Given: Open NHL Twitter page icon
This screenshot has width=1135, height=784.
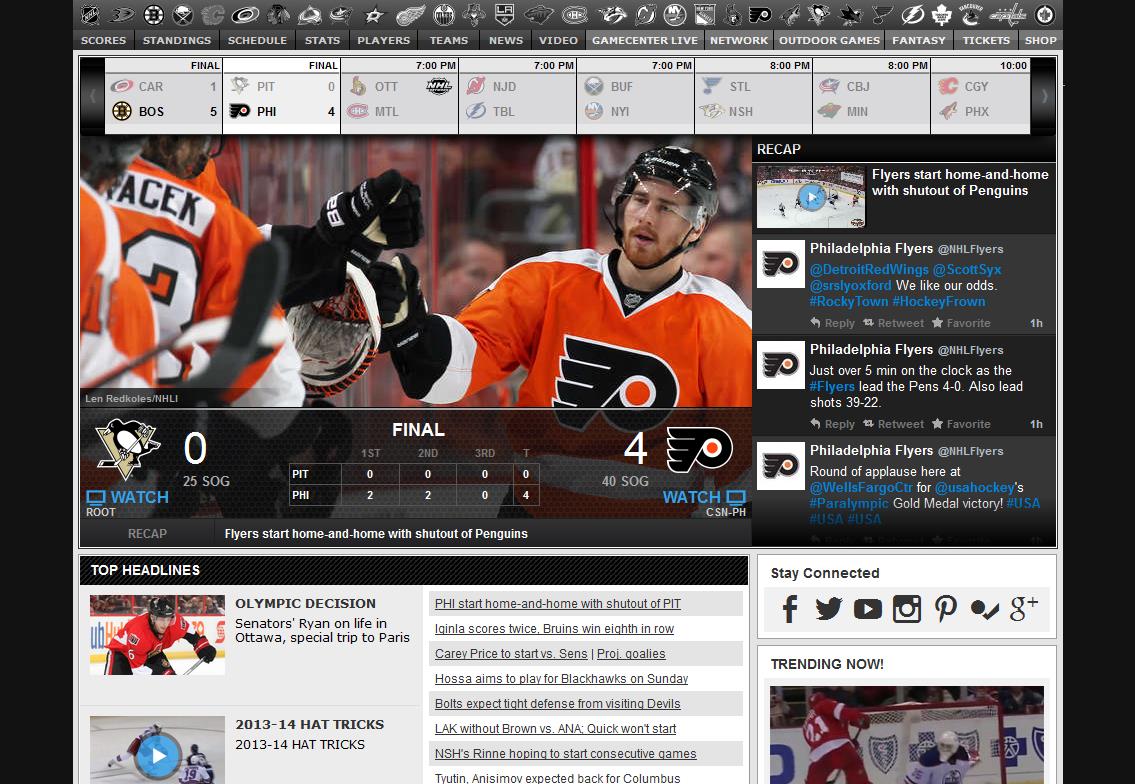Looking at the screenshot, I should pos(829,609).
